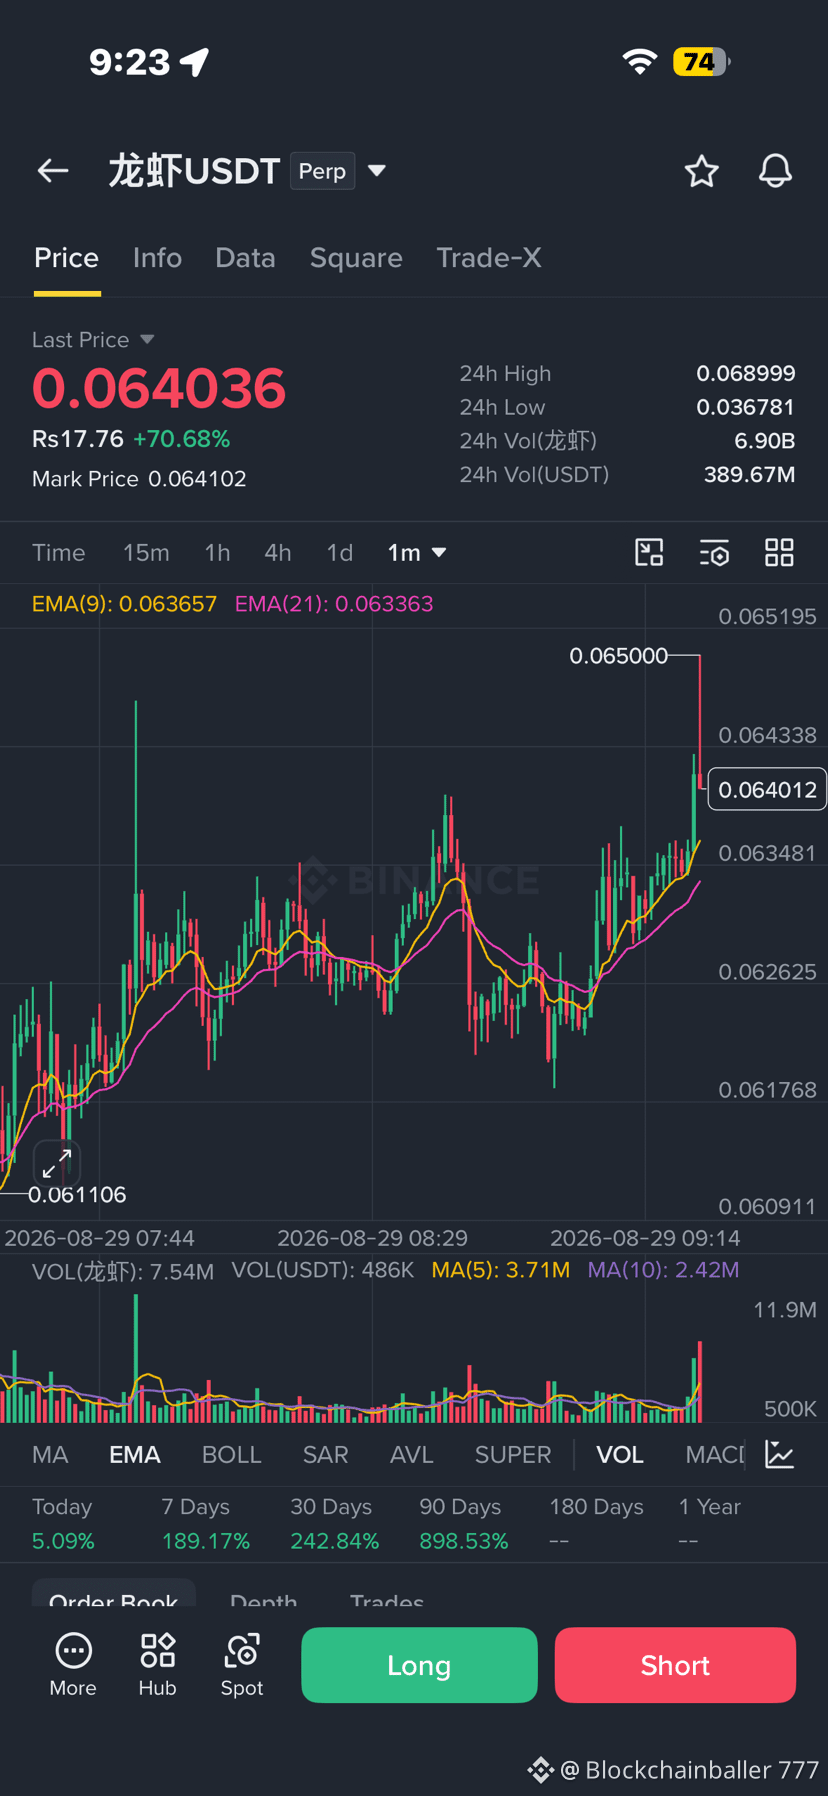Expand the trading pair selector arrow
The image size is (828, 1796).
click(377, 171)
